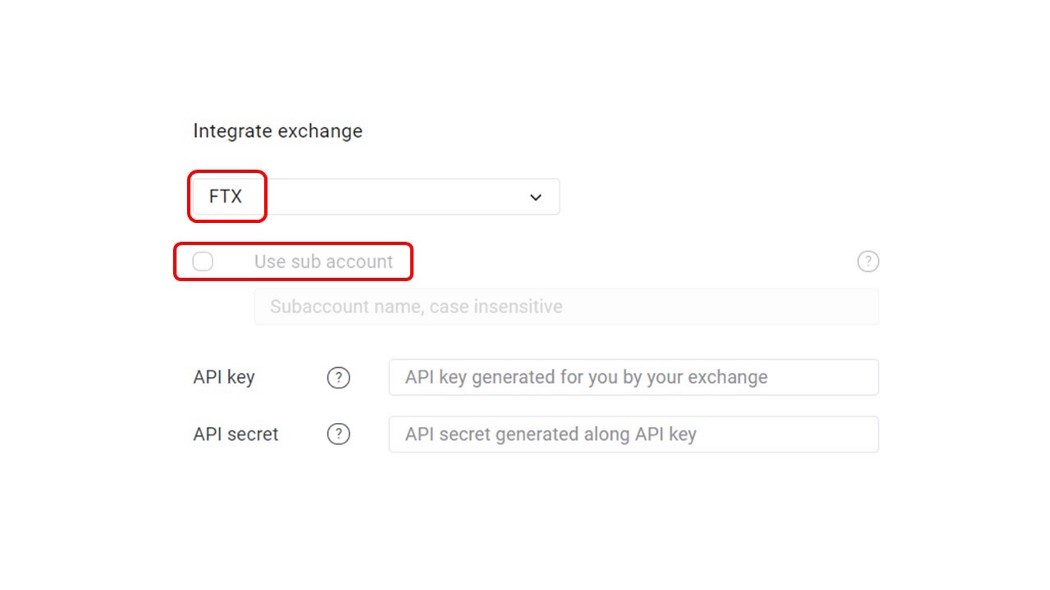
Task: Click the API key label
Action: 224,378
